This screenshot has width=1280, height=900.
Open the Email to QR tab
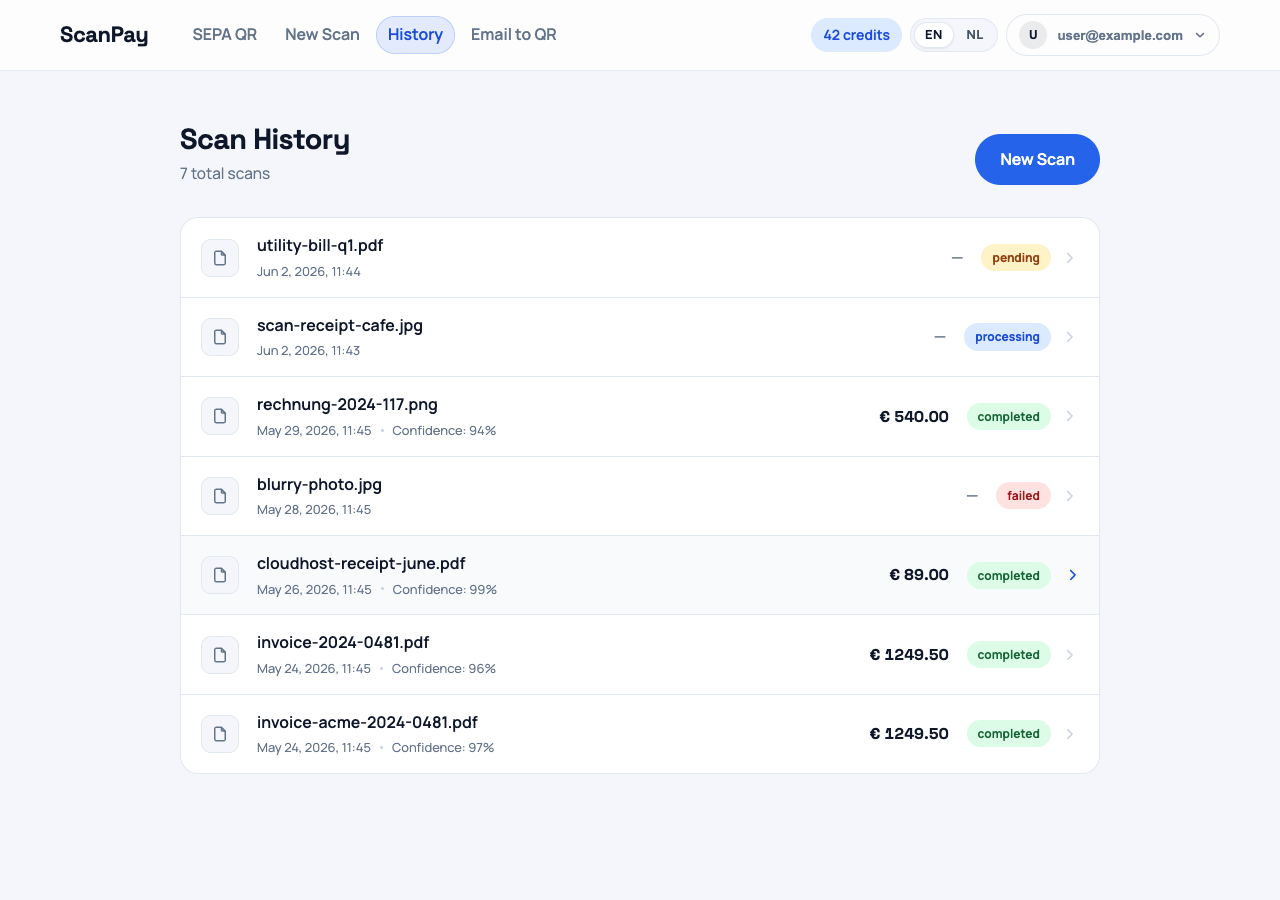[514, 35]
